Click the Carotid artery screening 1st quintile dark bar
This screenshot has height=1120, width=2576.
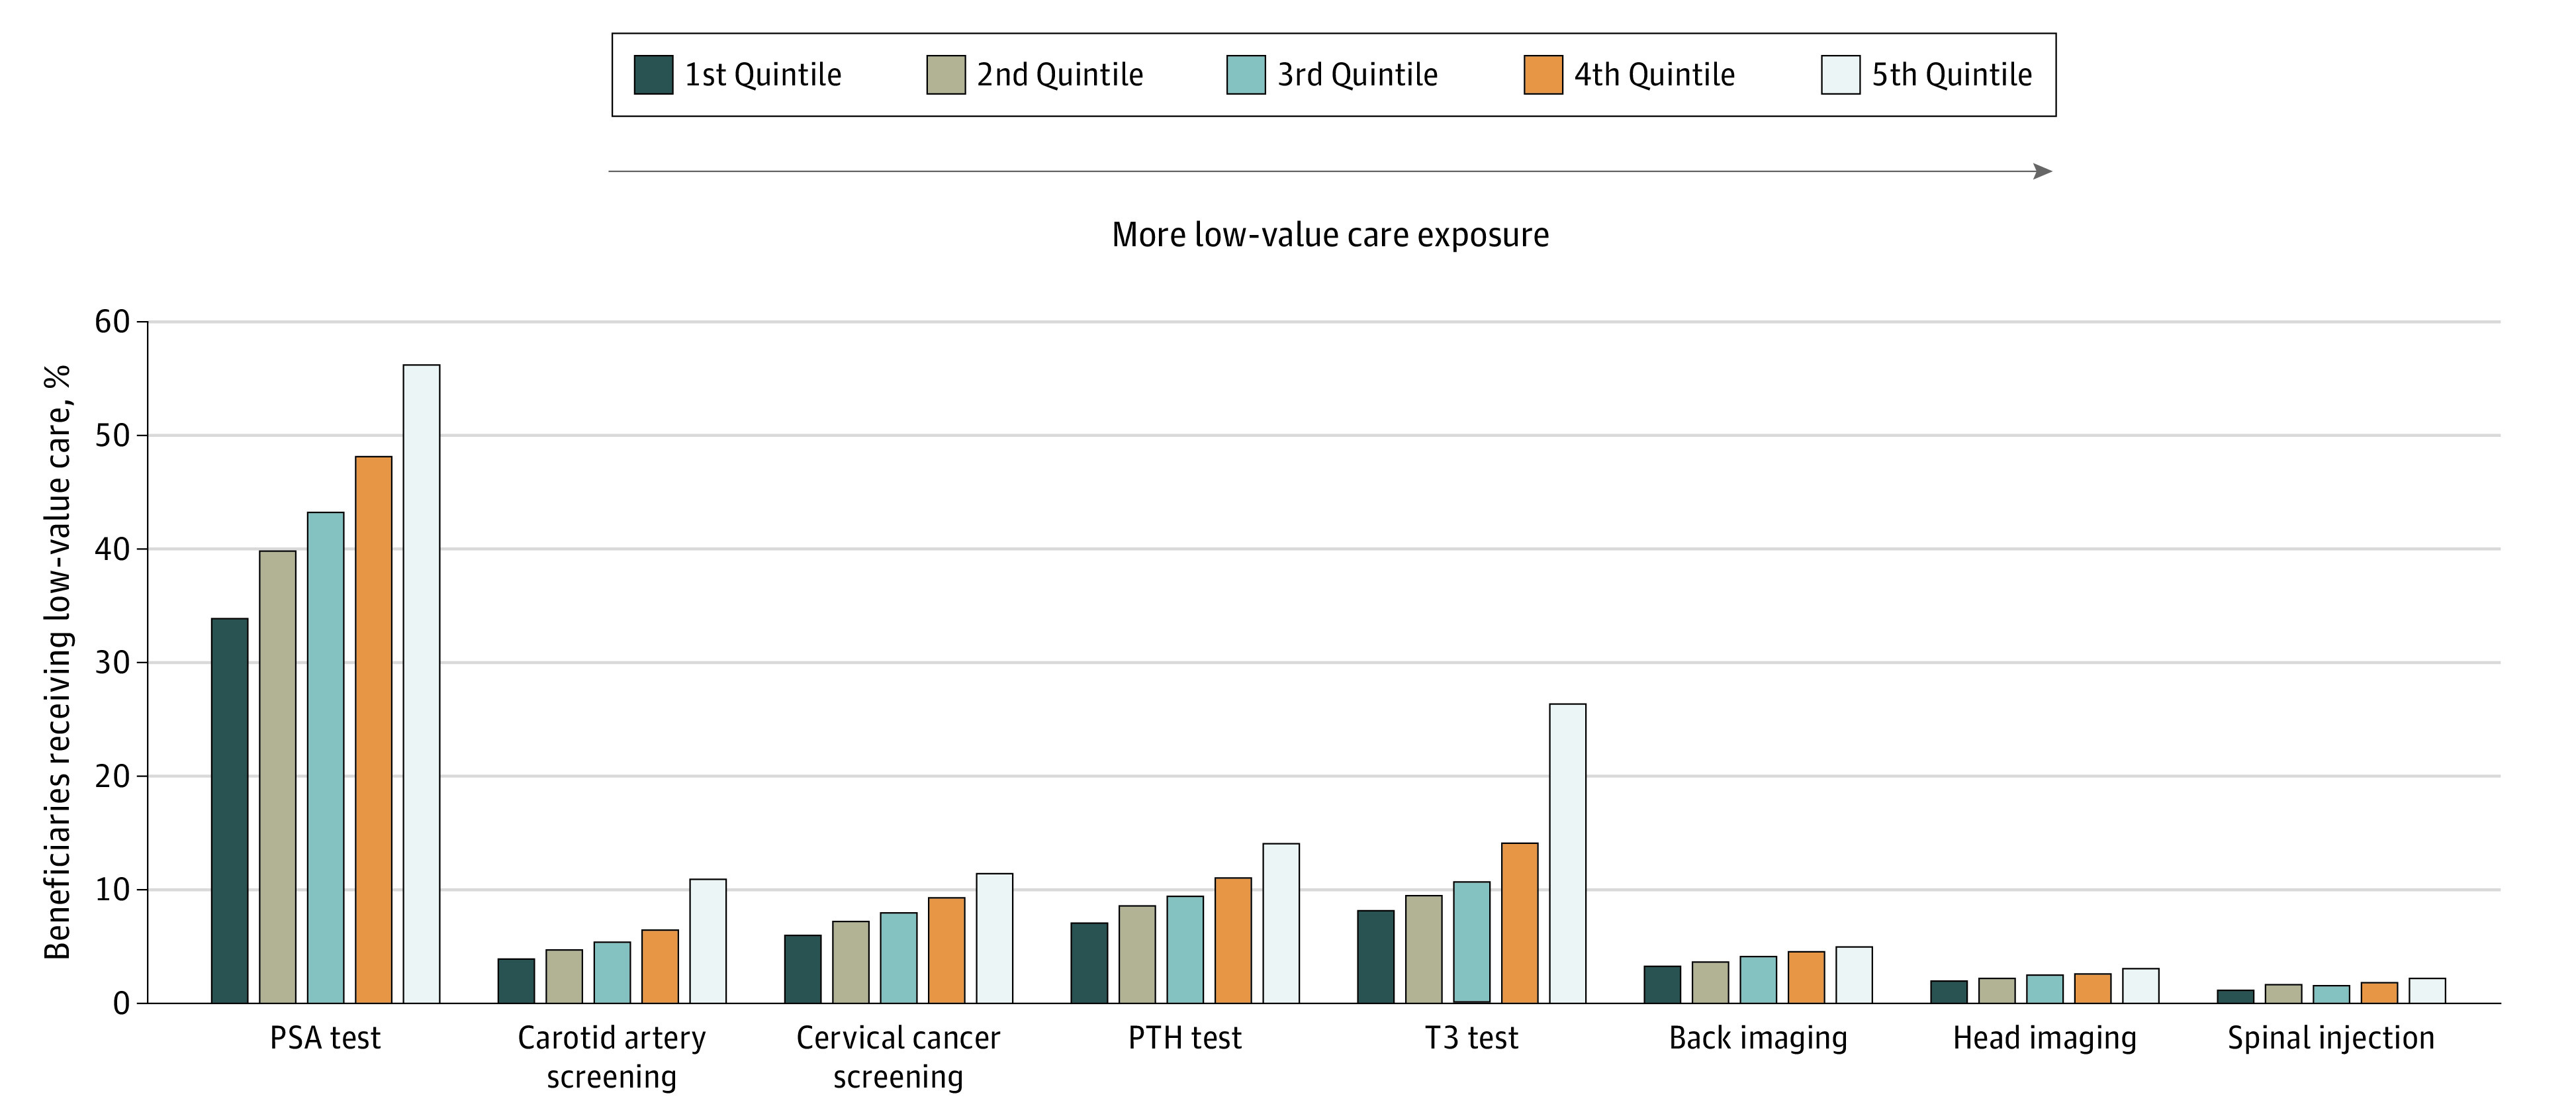[x=516, y=981]
